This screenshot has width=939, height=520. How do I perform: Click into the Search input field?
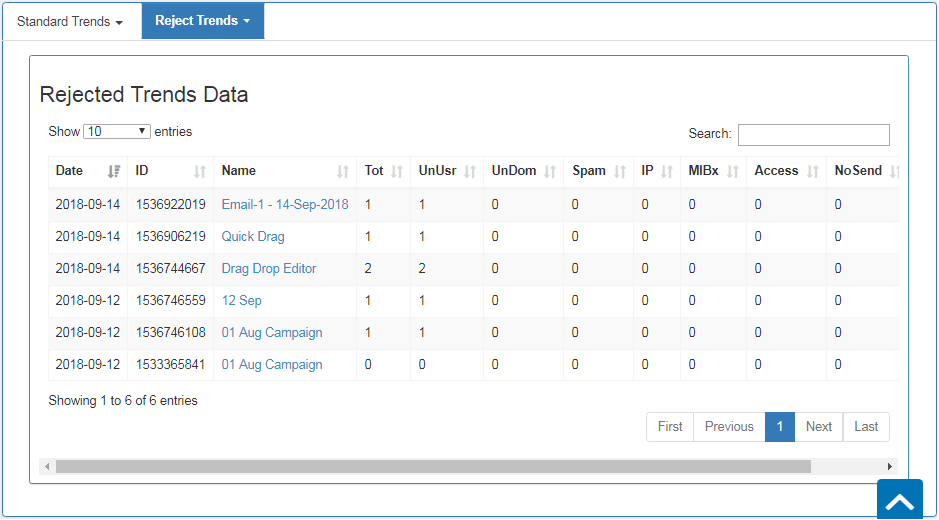click(813, 135)
